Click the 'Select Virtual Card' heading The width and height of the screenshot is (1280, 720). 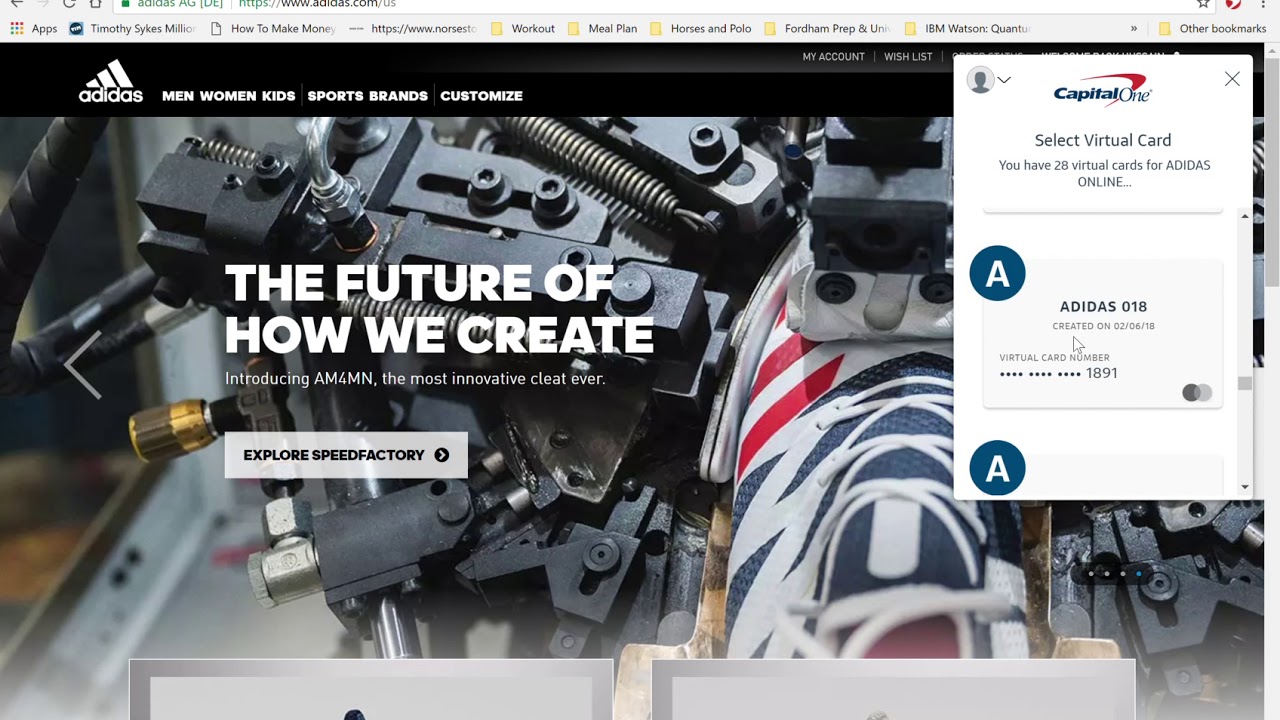1103,140
